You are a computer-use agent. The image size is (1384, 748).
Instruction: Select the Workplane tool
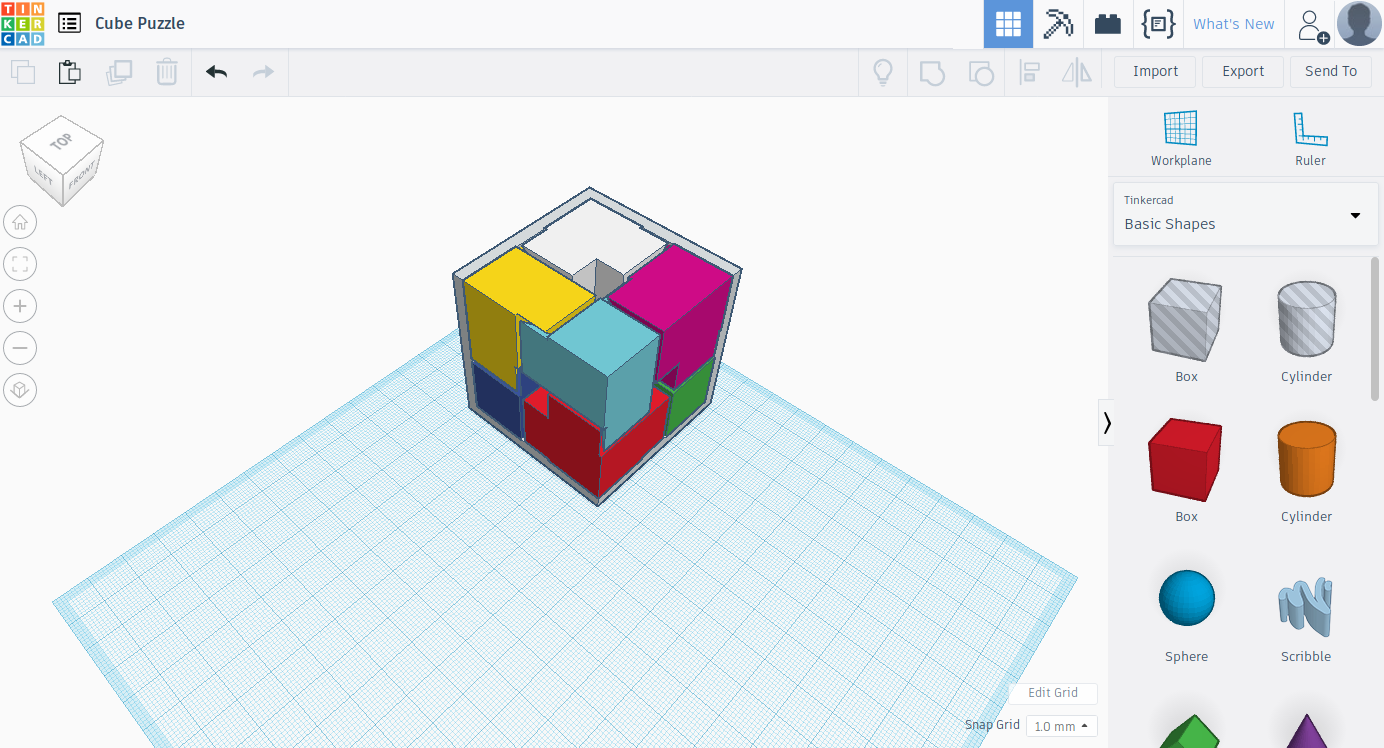tap(1181, 138)
